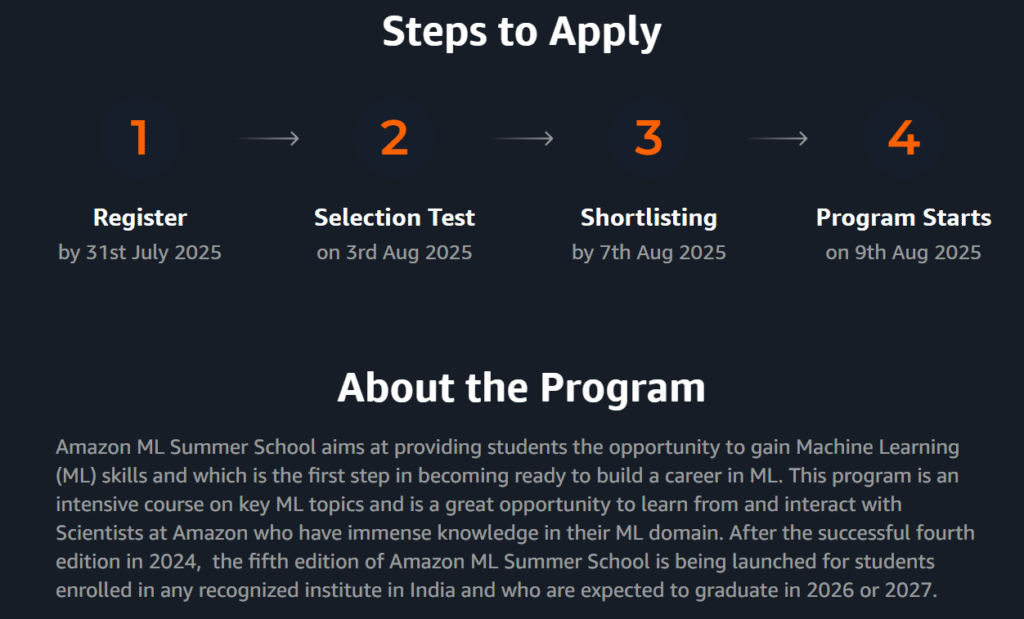Click the orange step number 3
The height and width of the screenshot is (619, 1024).
tap(648, 138)
